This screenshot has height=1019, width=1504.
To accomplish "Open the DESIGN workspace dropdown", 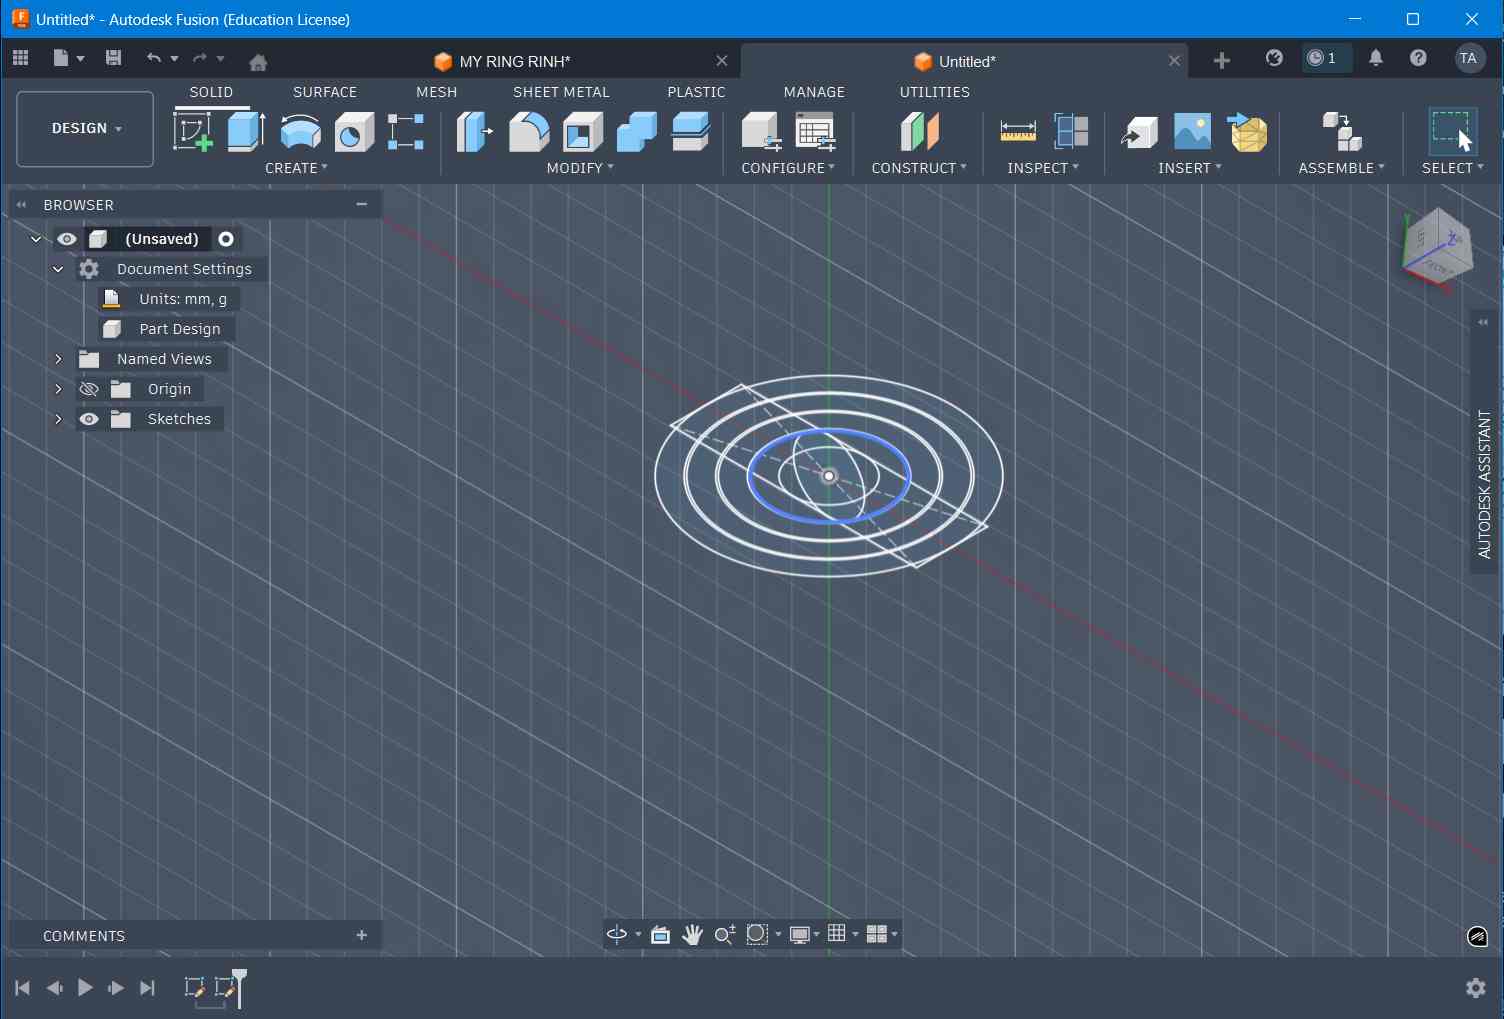I will click(x=85, y=129).
